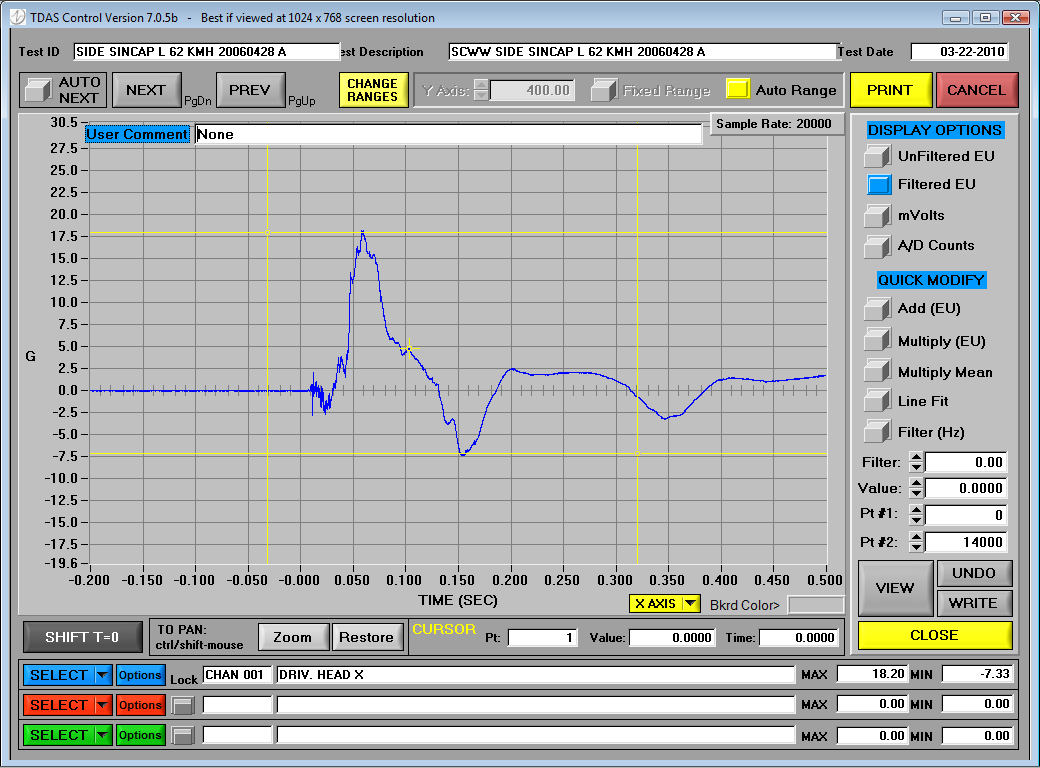1040x768 pixels.
Task: Choose Add (EU) quick modify
Action: 878,308
